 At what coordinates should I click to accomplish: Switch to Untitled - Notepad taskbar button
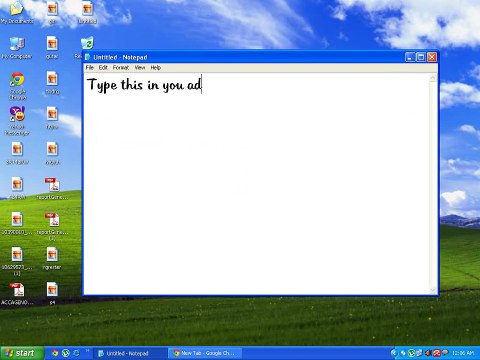click(130, 353)
